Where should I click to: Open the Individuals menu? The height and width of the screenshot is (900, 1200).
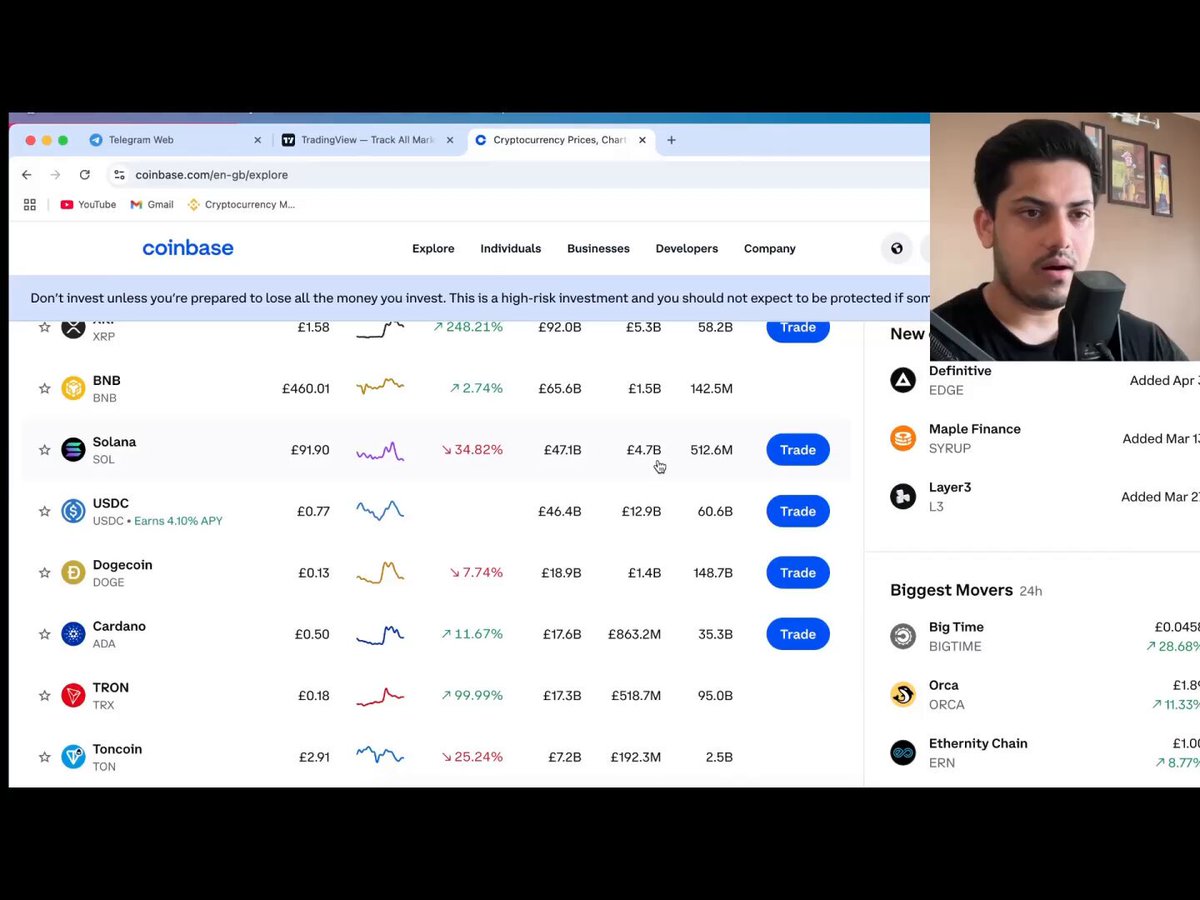coord(510,249)
